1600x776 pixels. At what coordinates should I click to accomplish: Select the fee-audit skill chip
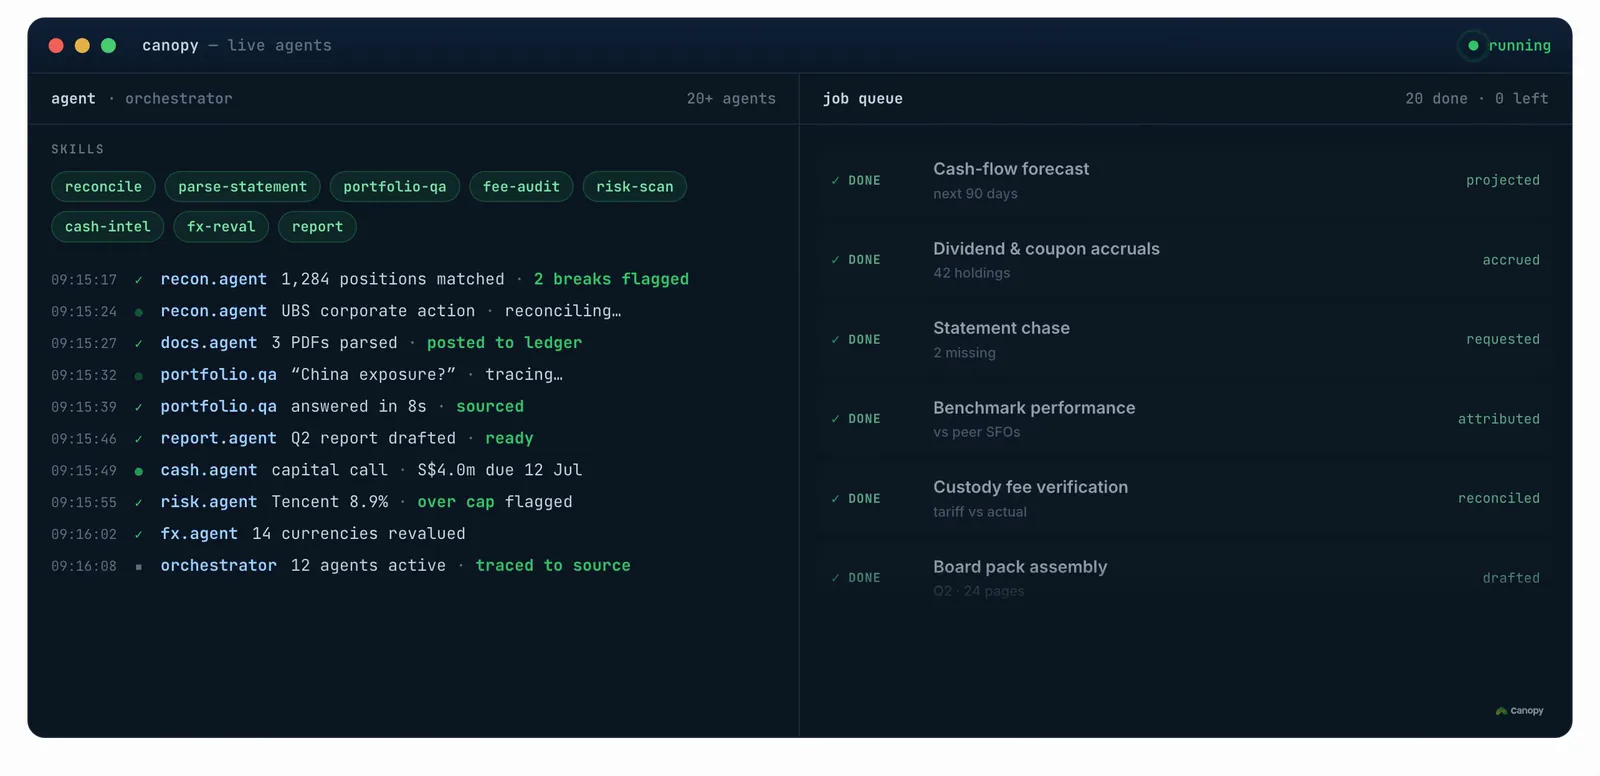pos(521,187)
